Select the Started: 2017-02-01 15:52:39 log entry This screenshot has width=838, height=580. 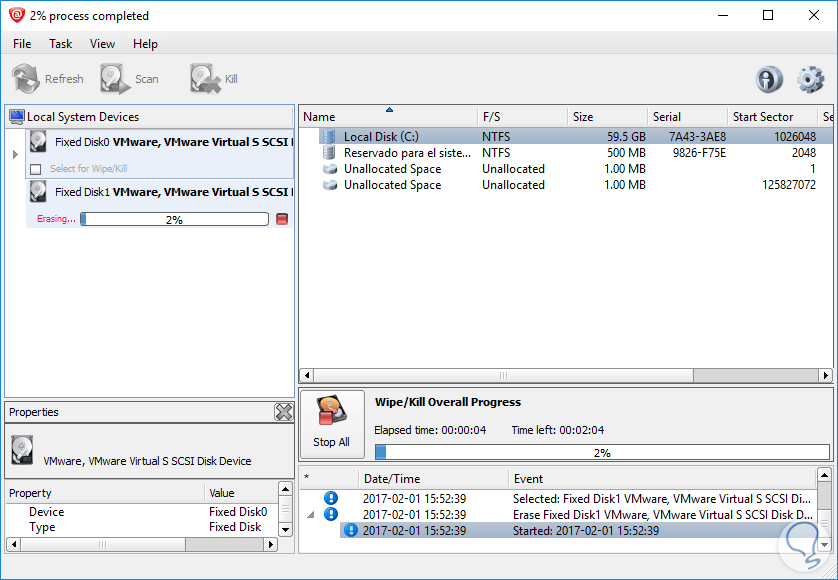tap(579, 530)
